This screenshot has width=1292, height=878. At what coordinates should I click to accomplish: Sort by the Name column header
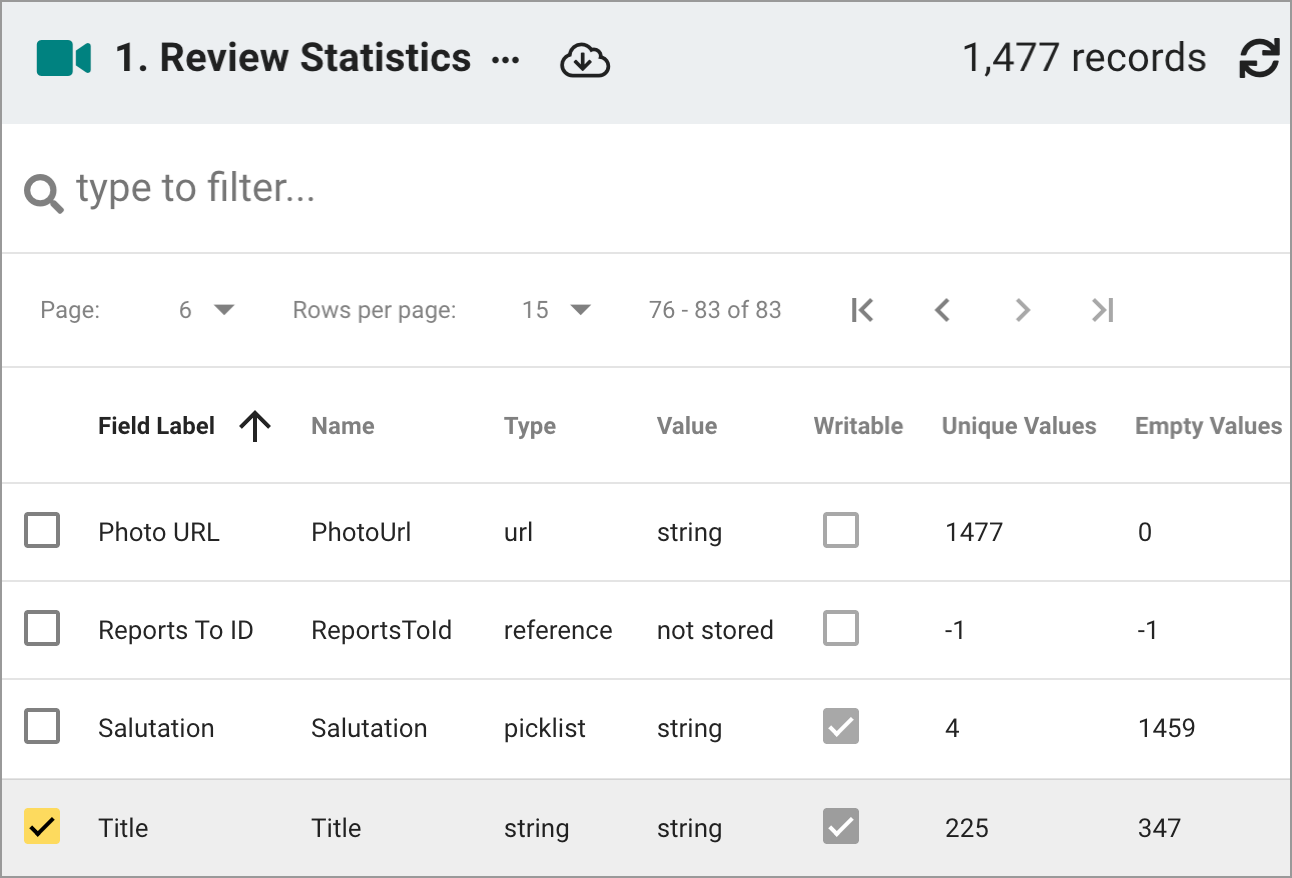[343, 426]
